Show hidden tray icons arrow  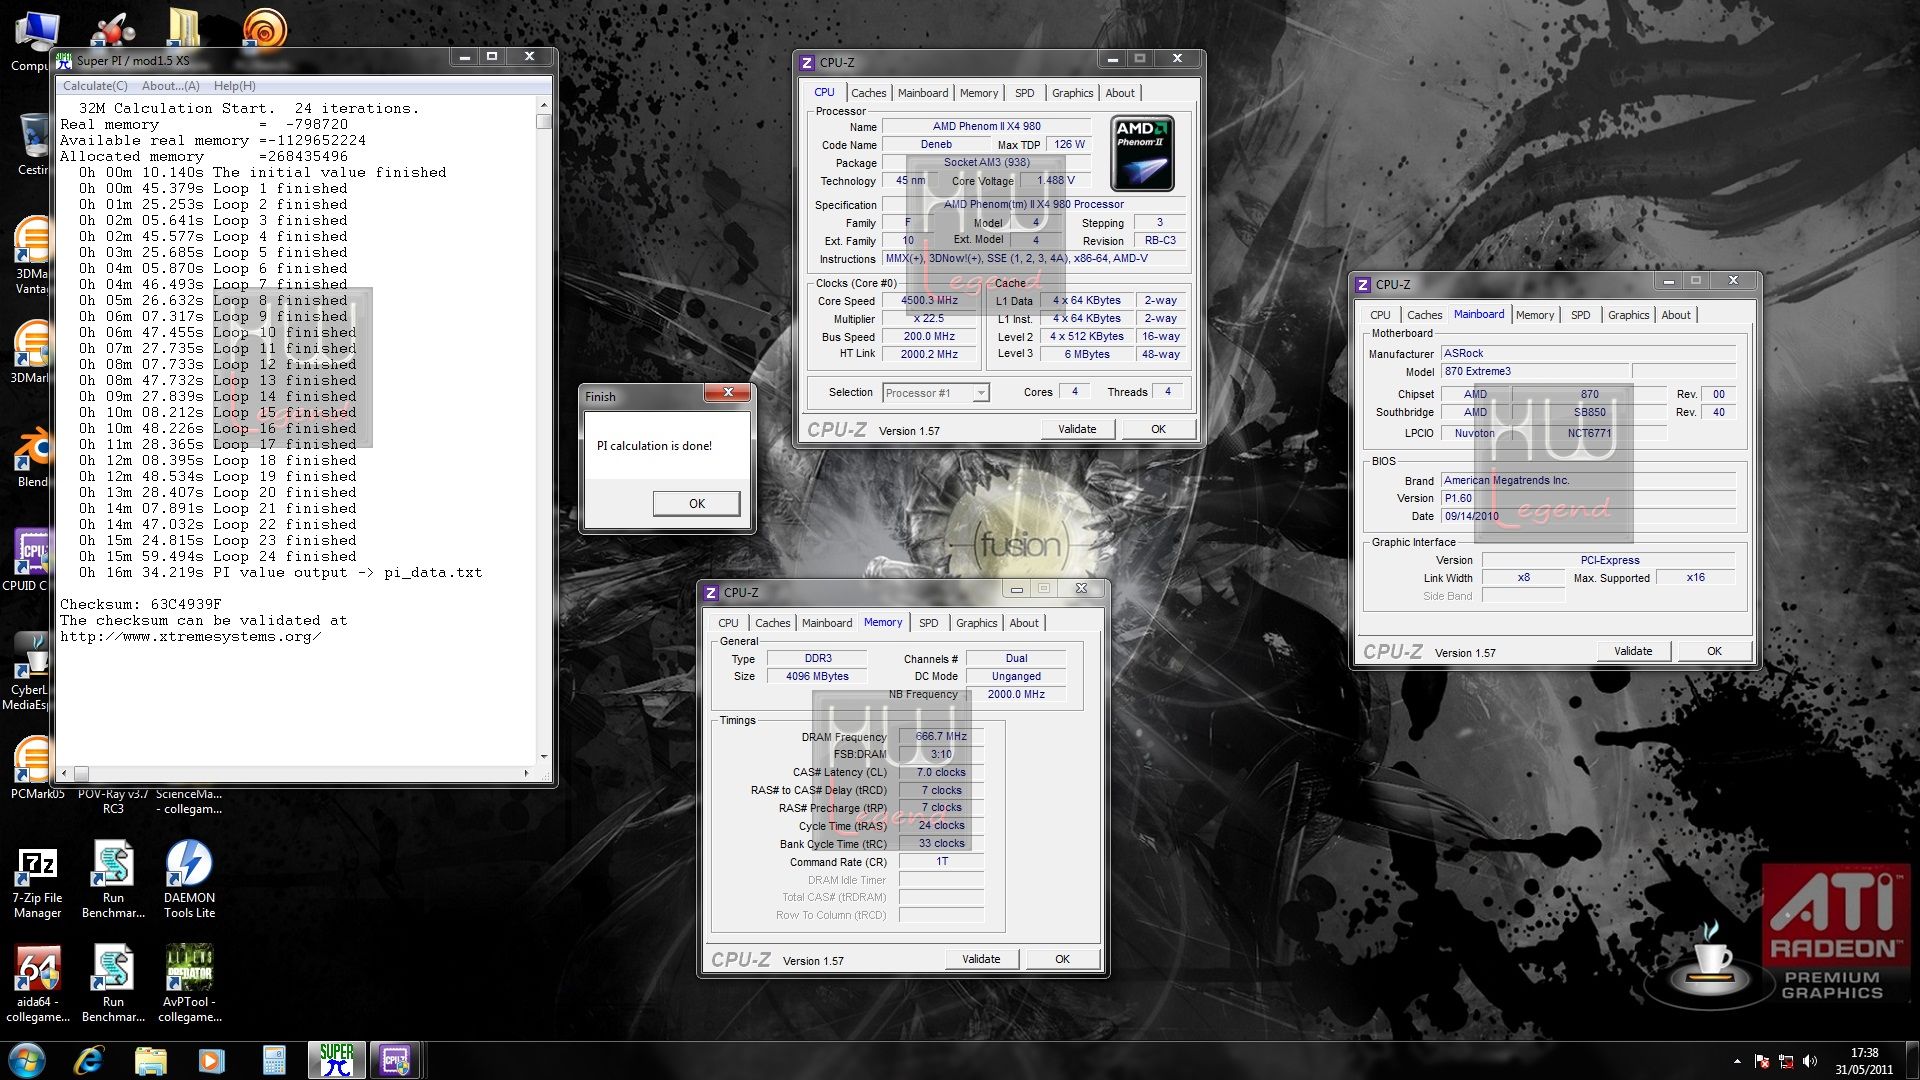pyautogui.click(x=1737, y=1061)
